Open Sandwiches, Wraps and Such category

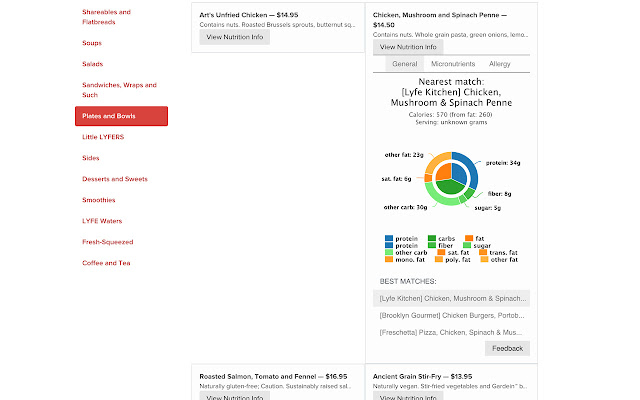click(x=119, y=90)
